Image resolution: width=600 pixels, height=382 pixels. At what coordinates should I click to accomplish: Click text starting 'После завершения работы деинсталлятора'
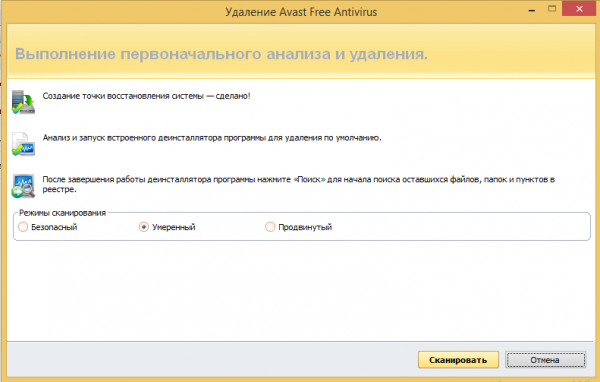[298, 184]
